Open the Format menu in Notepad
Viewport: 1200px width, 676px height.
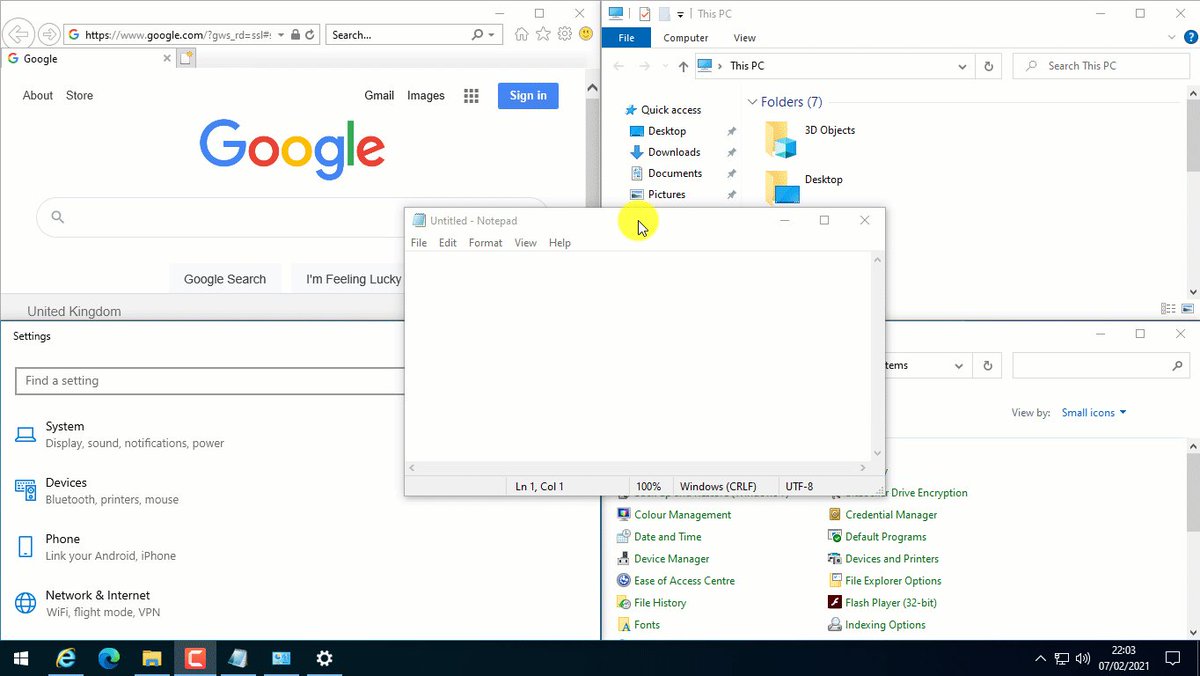click(485, 243)
